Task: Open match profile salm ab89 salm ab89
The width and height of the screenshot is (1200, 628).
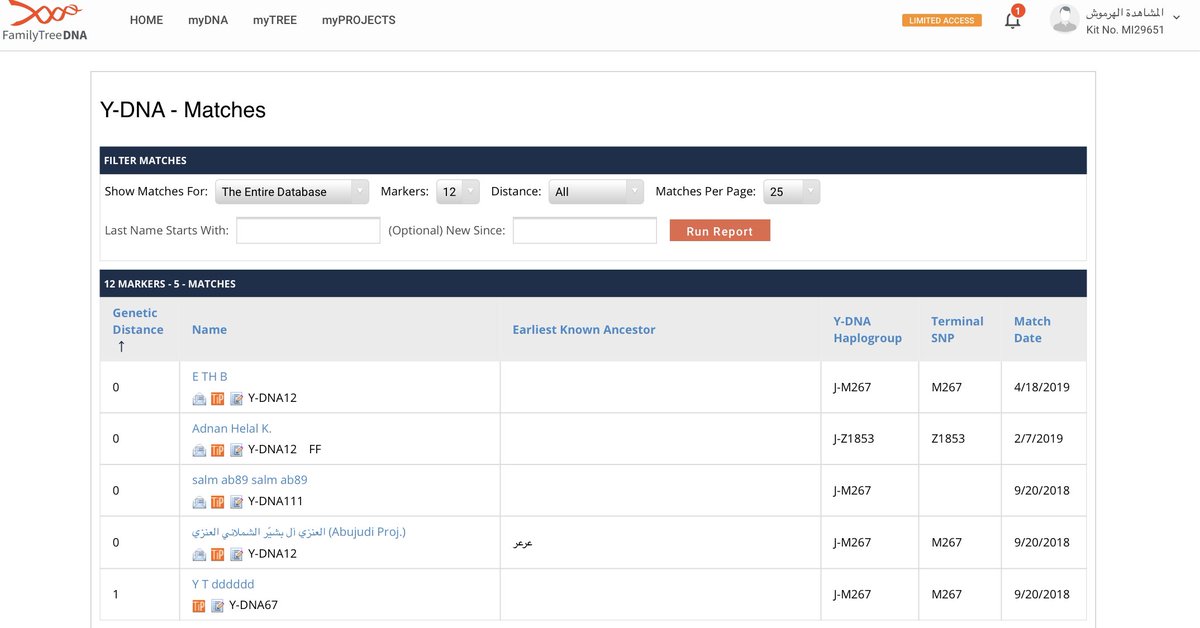Action: pyautogui.click(x=250, y=481)
